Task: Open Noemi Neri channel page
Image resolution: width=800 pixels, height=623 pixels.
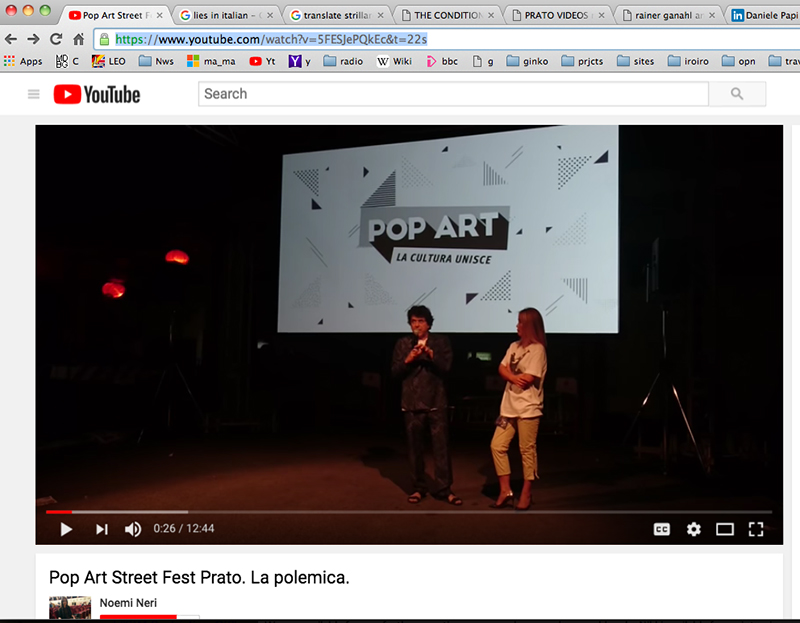Action: point(121,603)
